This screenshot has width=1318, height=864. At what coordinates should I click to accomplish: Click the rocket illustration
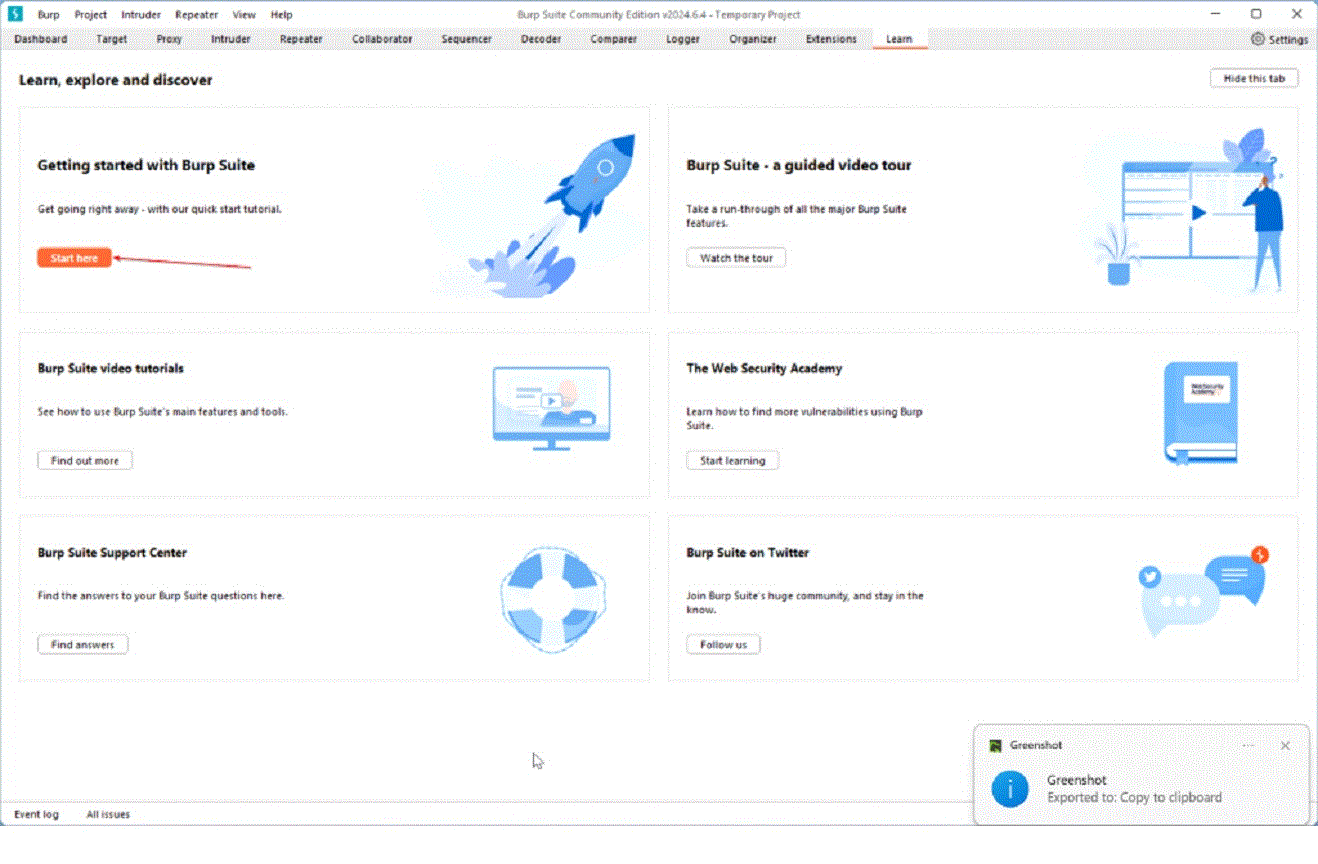[x=560, y=215]
